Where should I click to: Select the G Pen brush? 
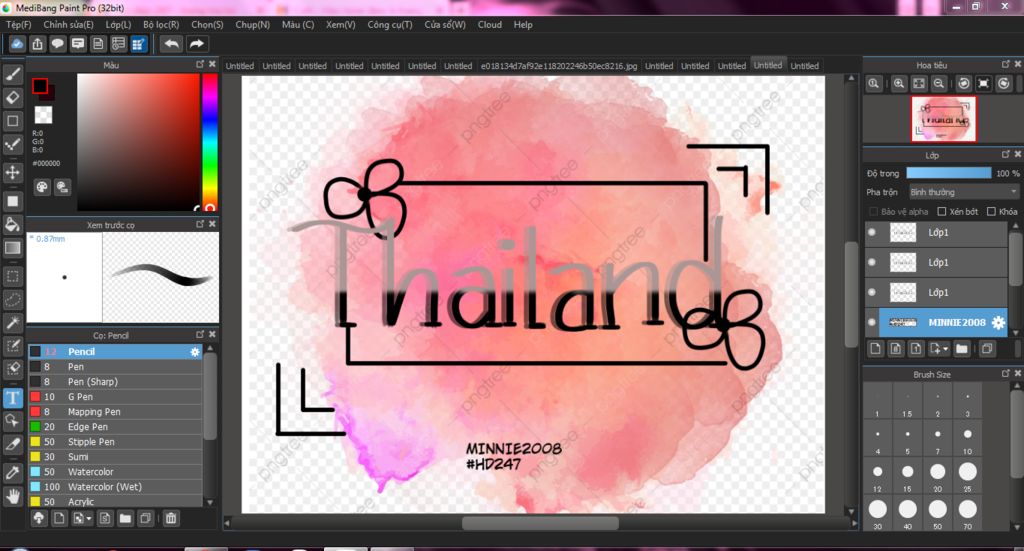[115, 397]
